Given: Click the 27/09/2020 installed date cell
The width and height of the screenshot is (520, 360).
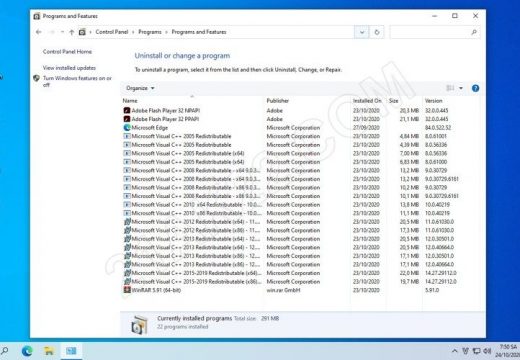Looking at the screenshot, I should click(x=366, y=128).
